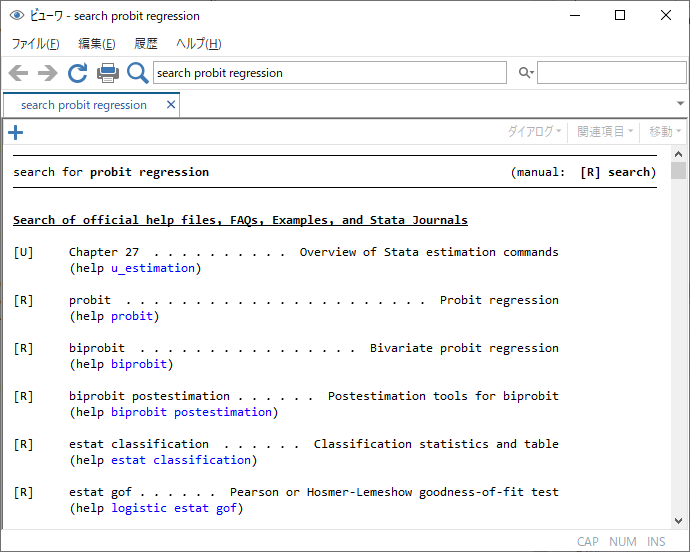690x552 pixels.
Task: Expand the tab list dropdown arrow
Action: pos(680,104)
